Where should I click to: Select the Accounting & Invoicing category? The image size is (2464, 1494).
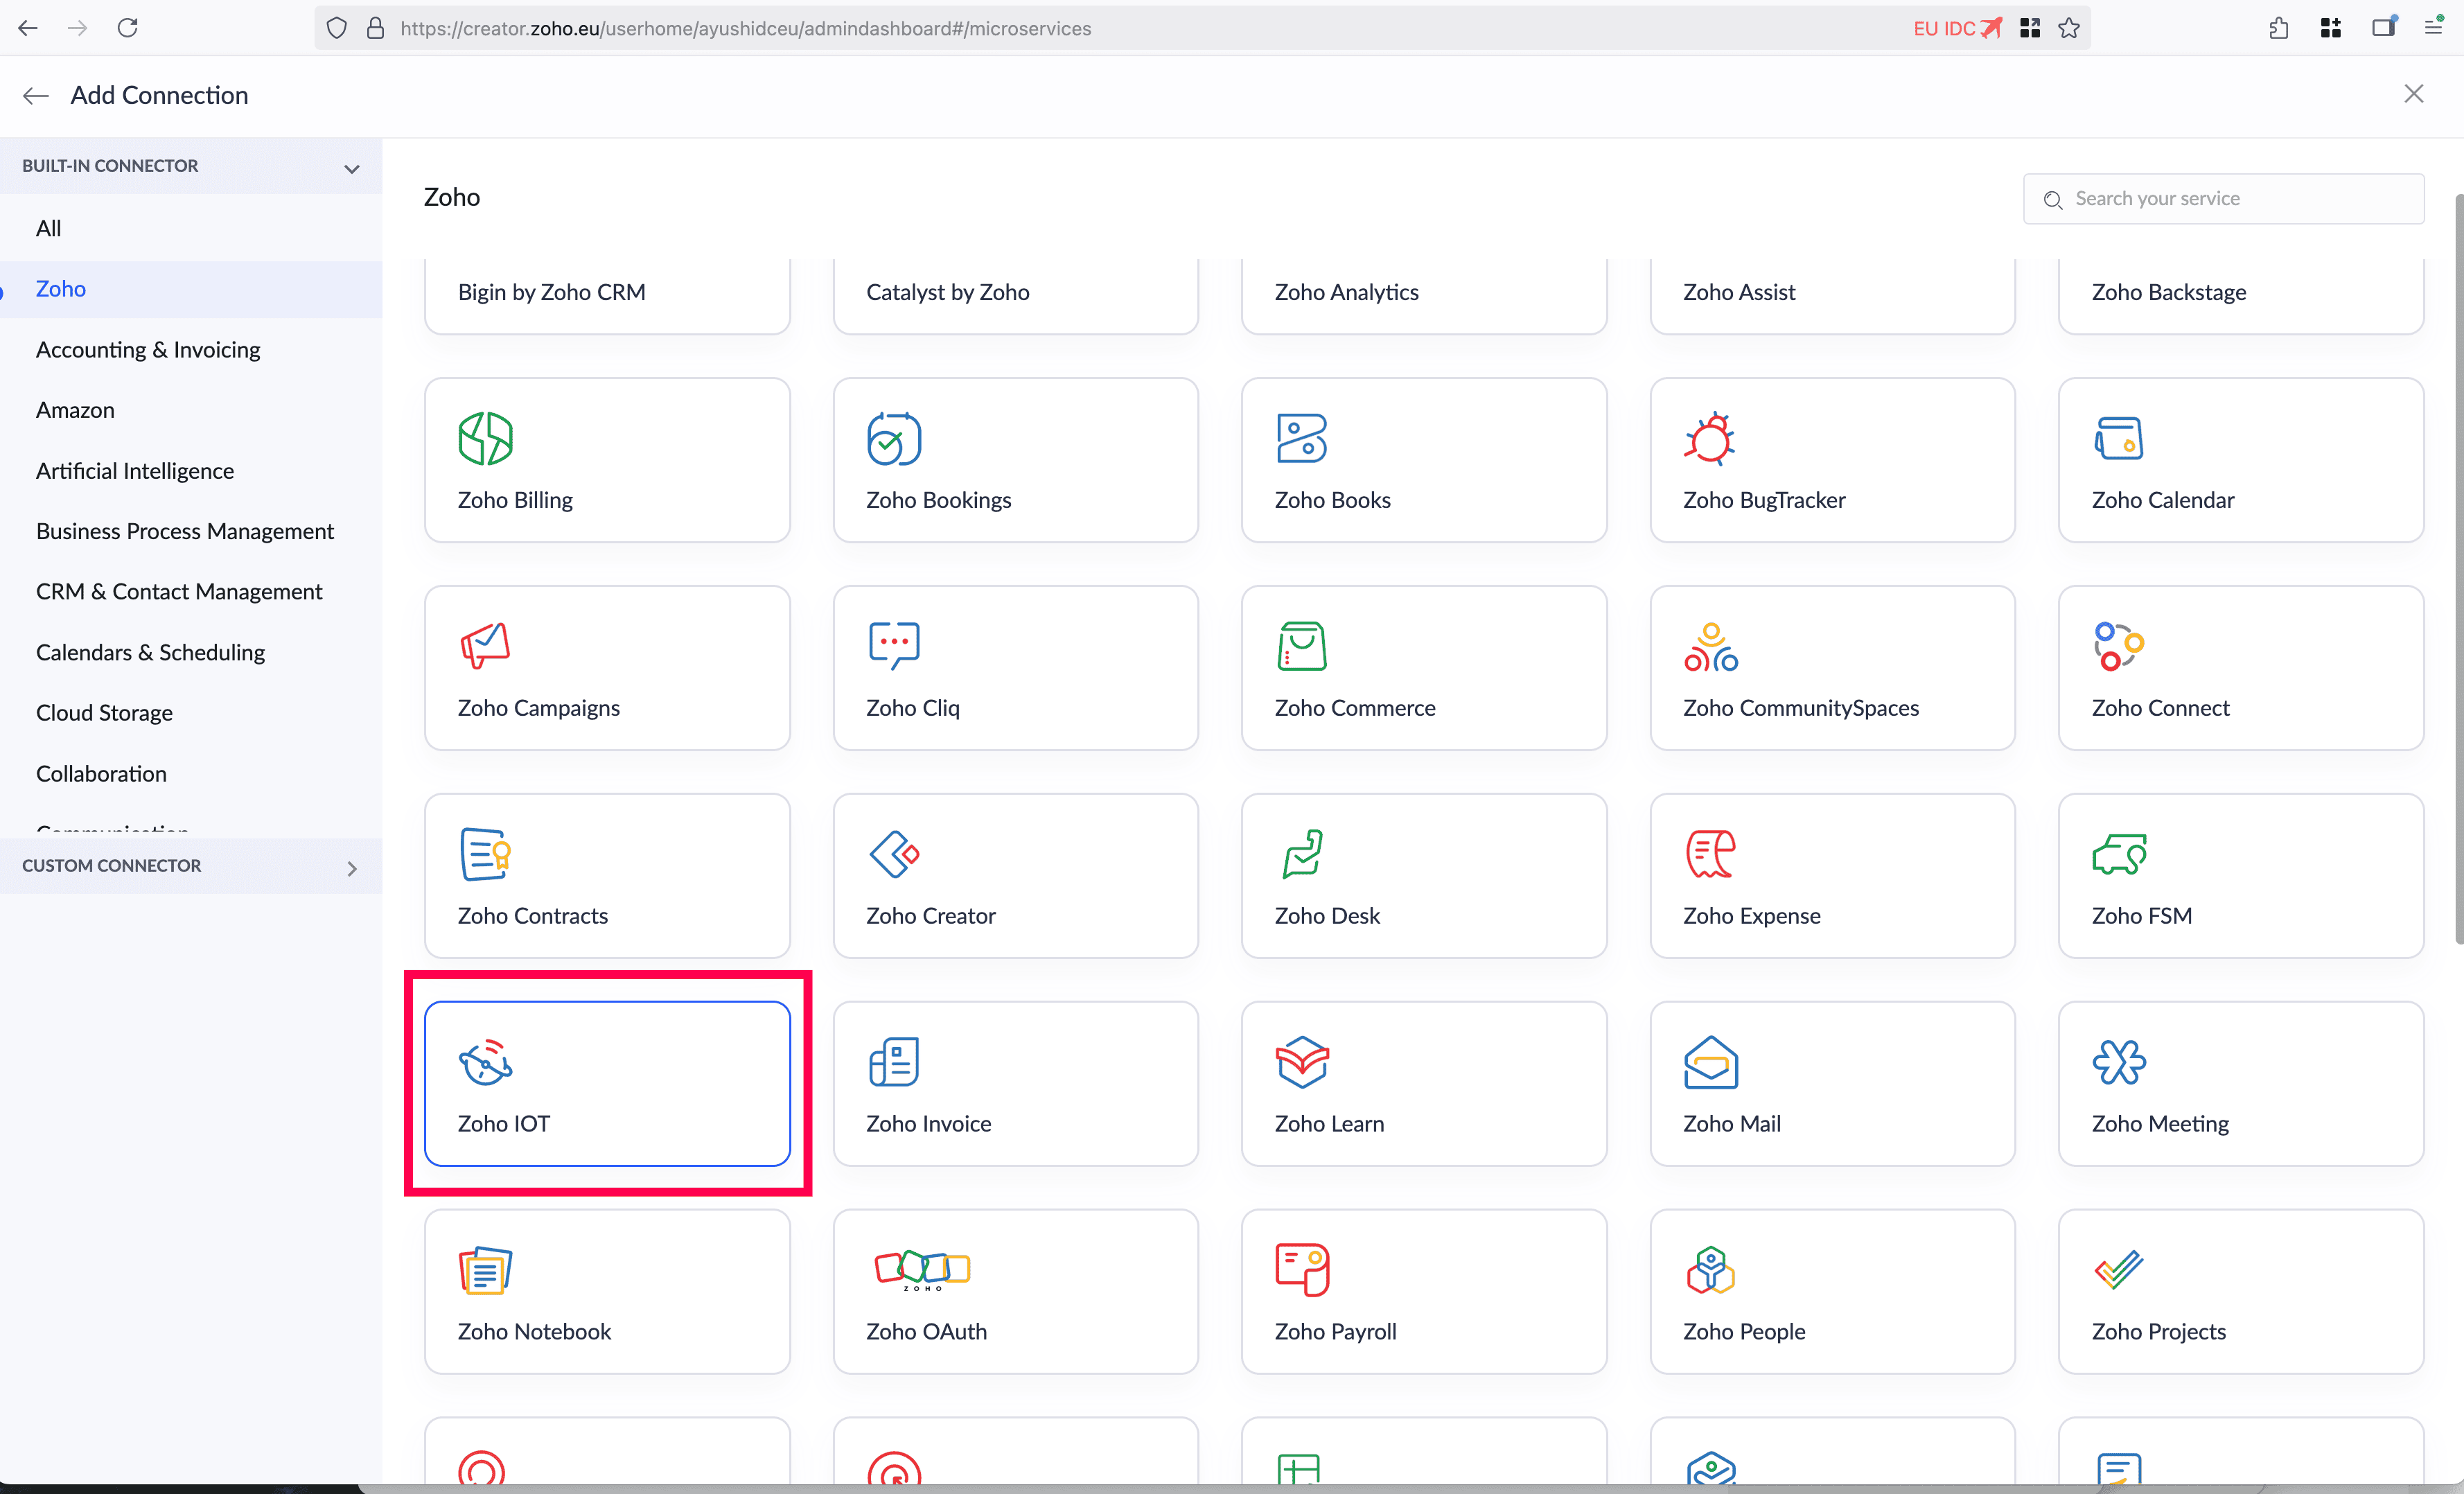coord(148,349)
